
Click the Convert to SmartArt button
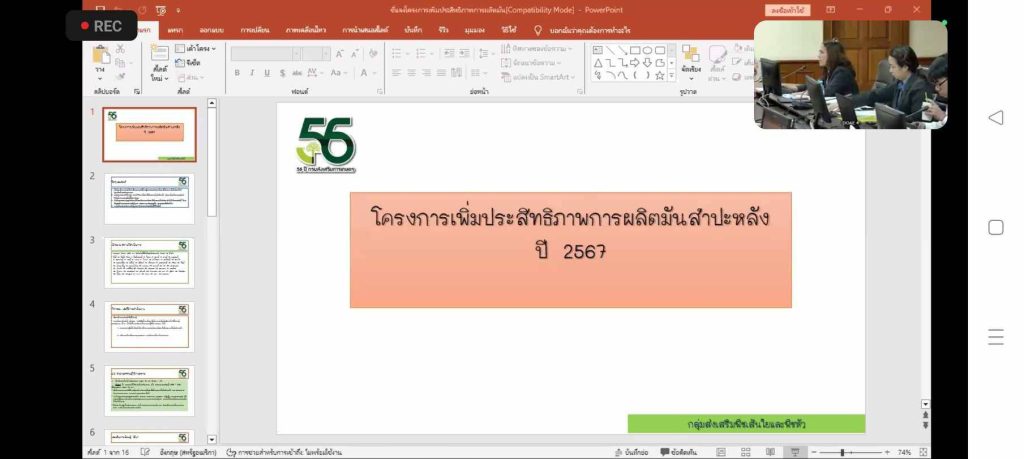[x=539, y=77]
